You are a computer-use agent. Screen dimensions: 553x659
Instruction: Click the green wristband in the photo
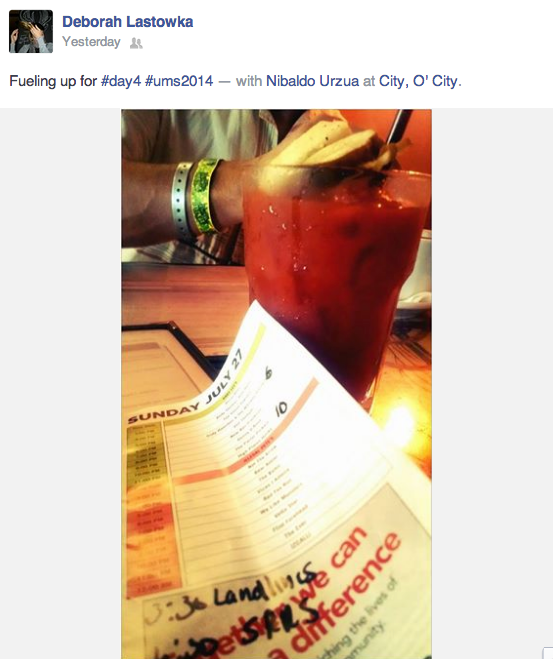(205, 195)
